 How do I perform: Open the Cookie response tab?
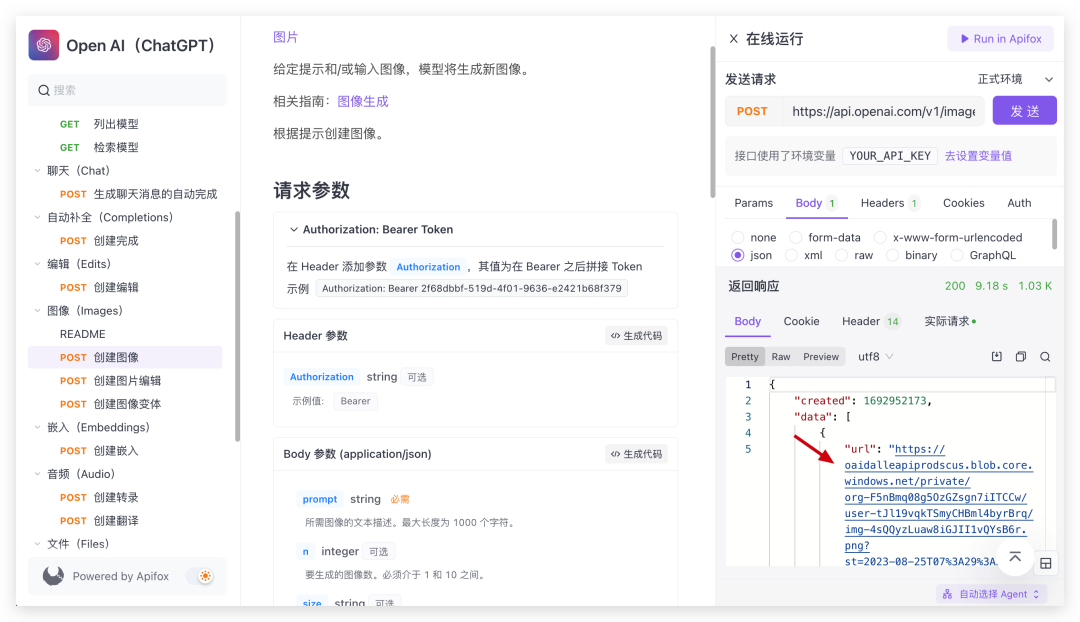click(x=801, y=321)
